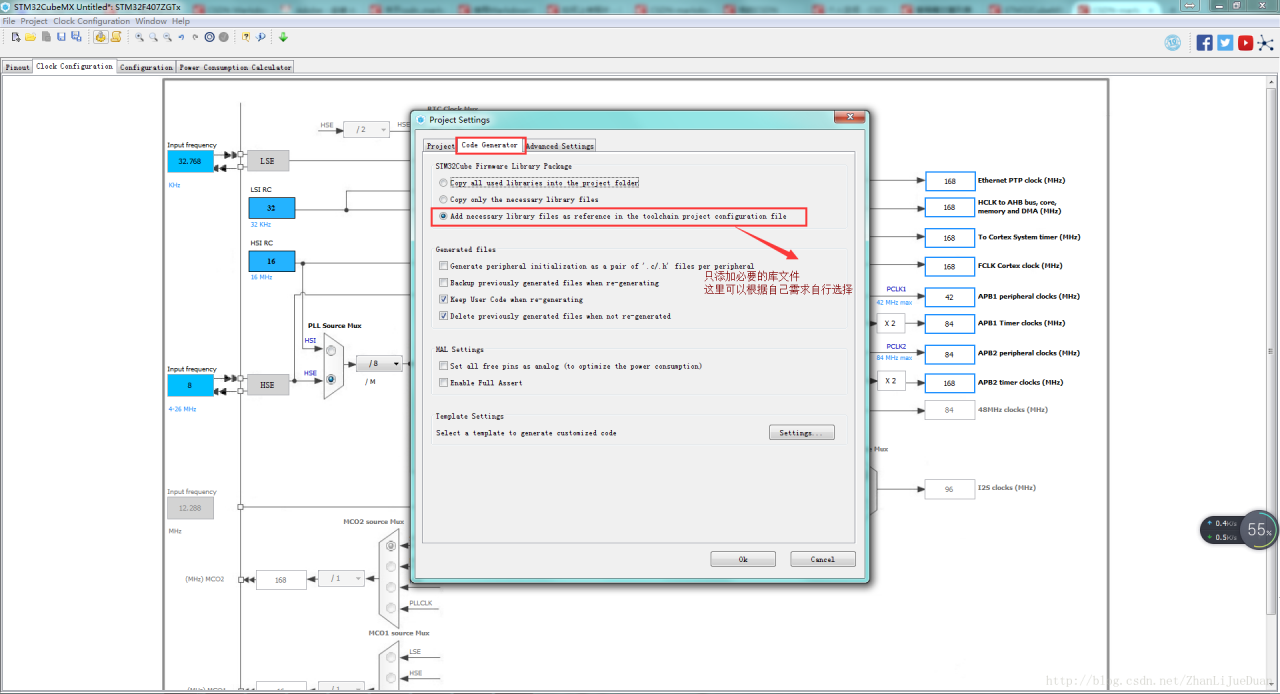Click the HCLK to AHB bus 168 field
Screen dimensions: 1280x694
949,207
